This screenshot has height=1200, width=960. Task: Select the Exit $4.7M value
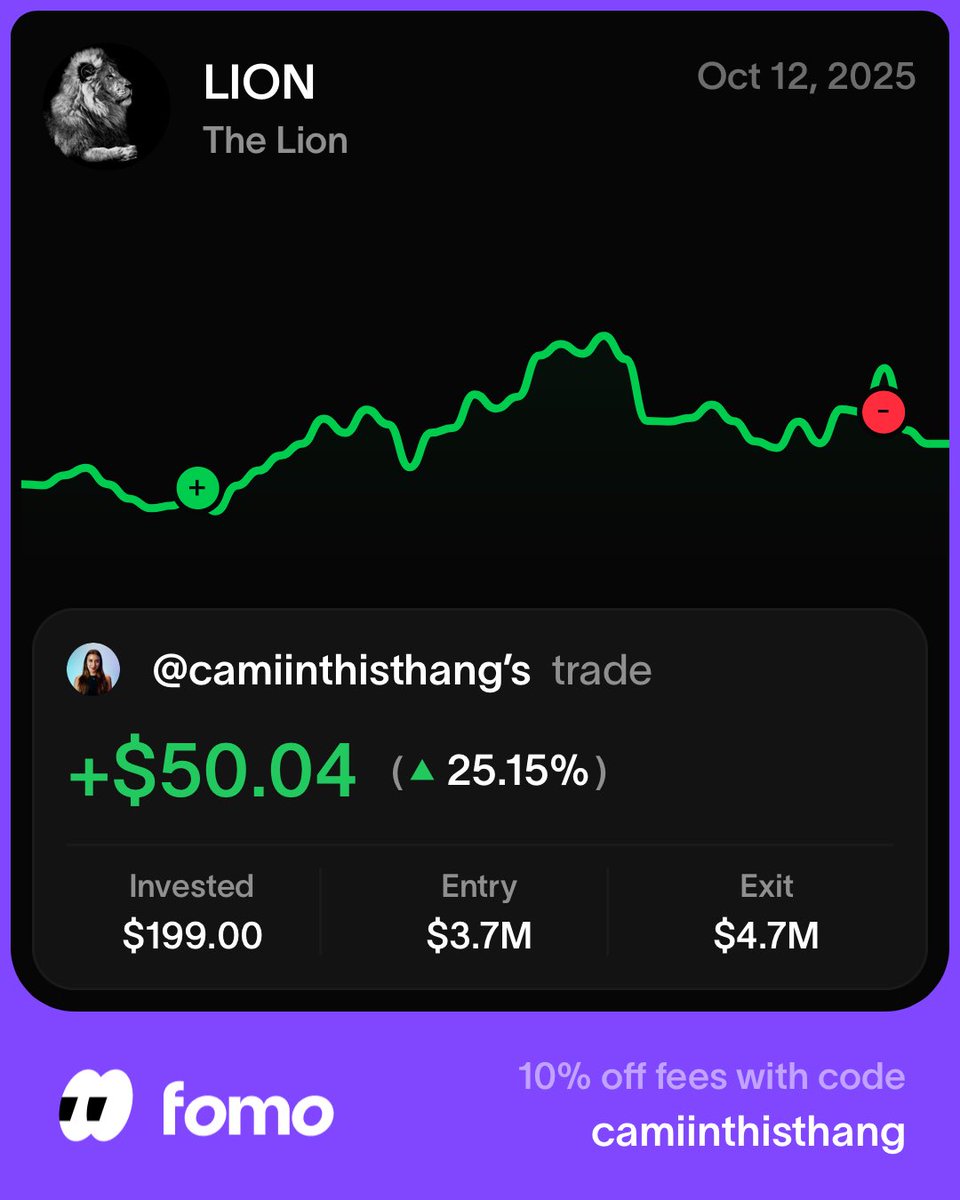766,935
